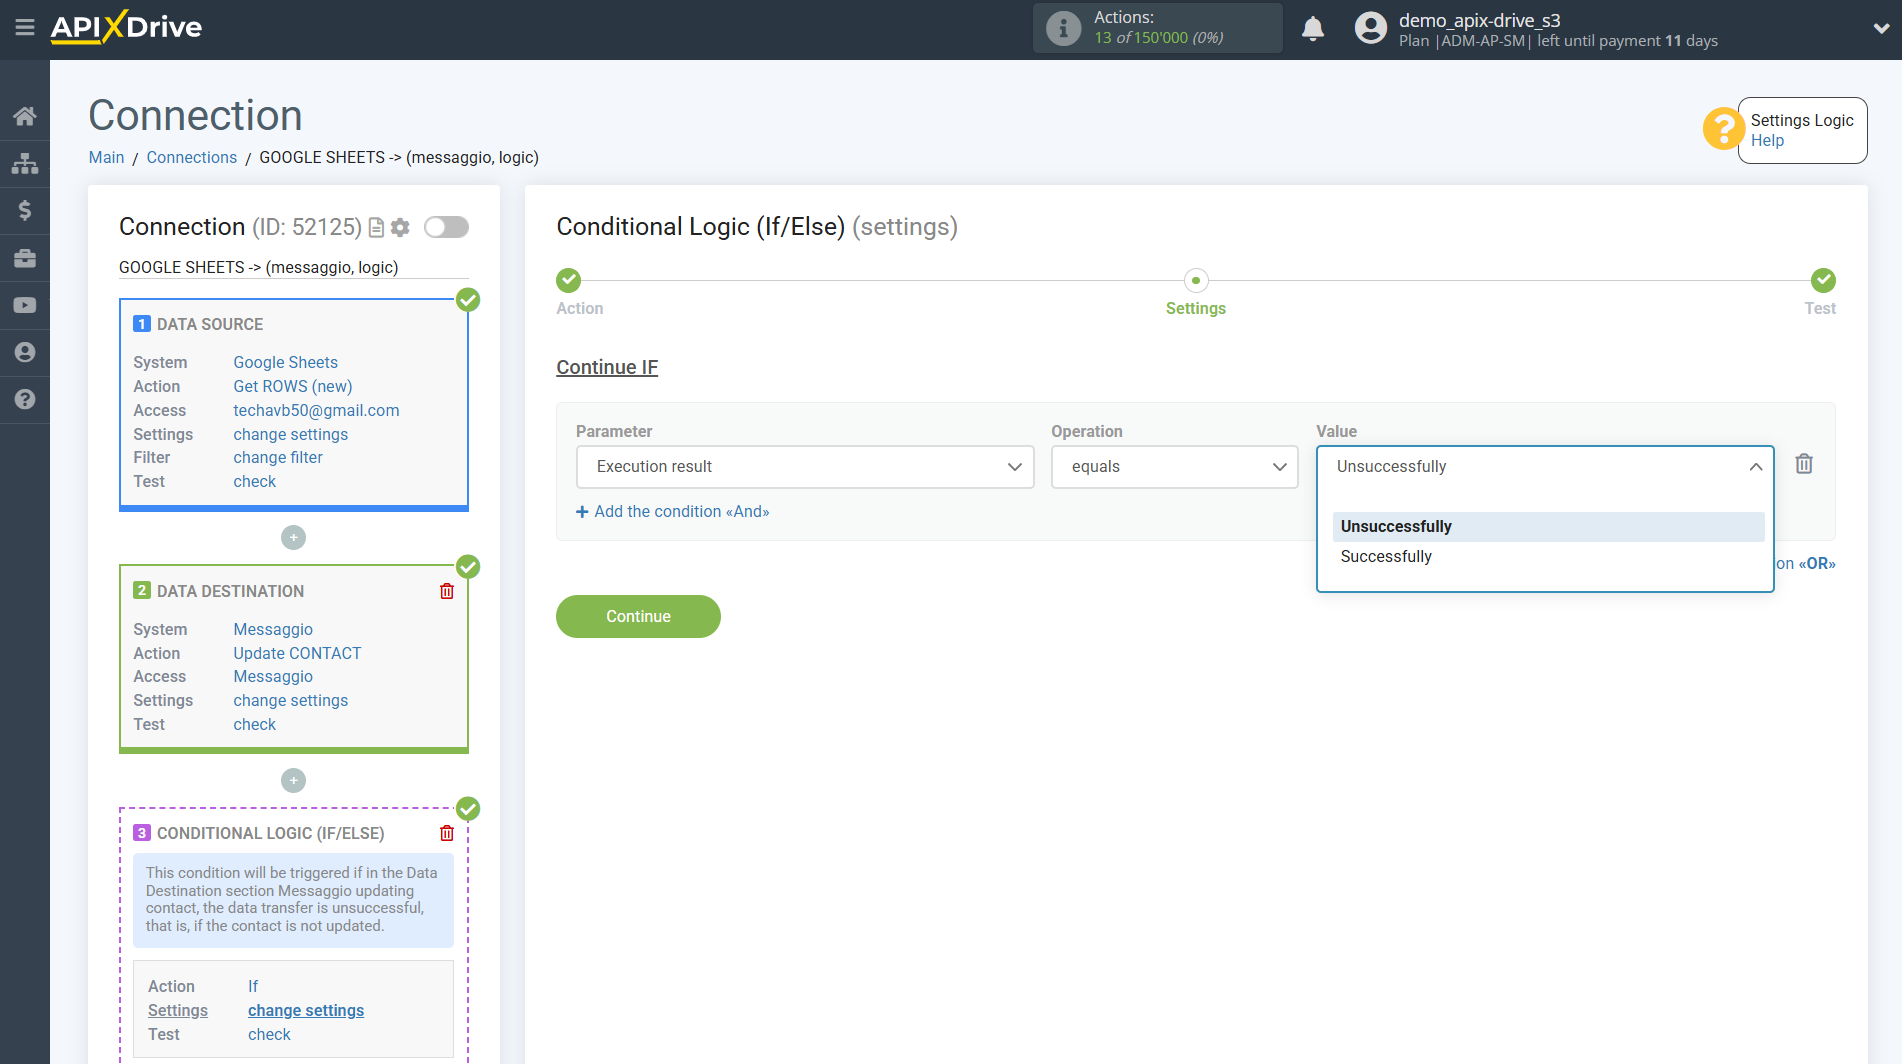Delete the condition row trash icon
Viewport: 1902px width, 1064px height.
tap(1804, 464)
